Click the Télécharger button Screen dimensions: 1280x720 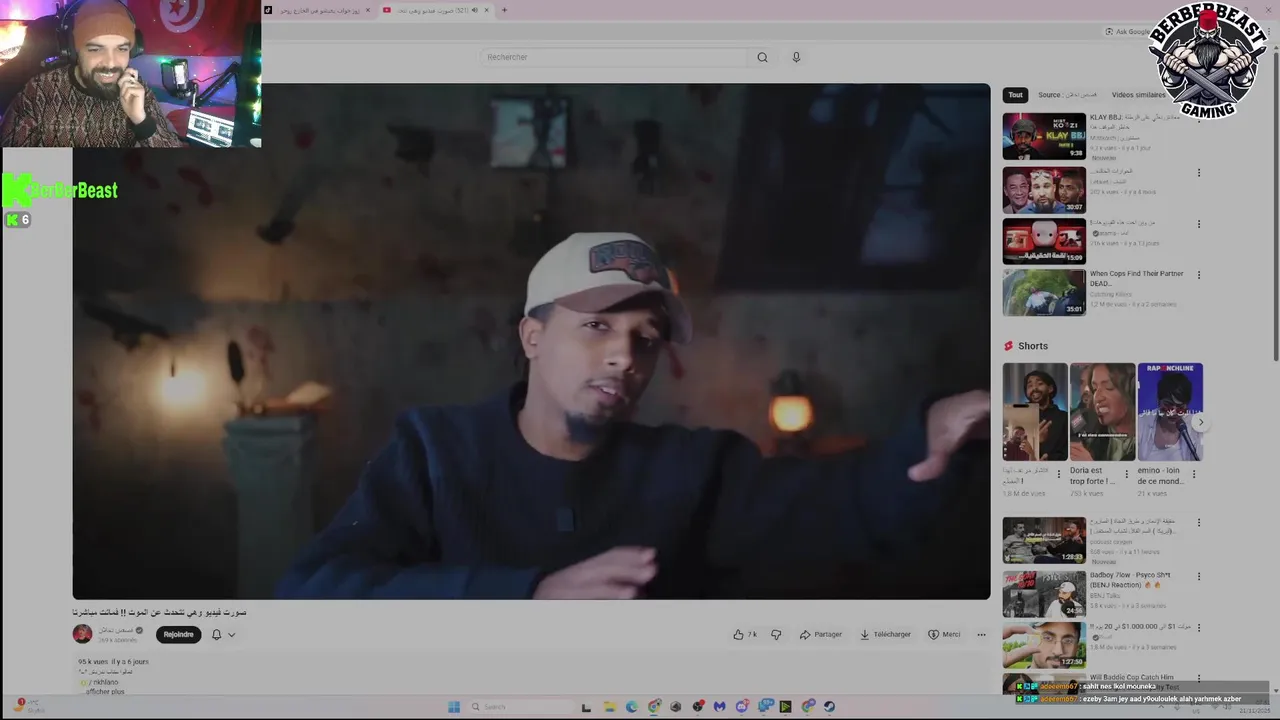(x=886, y=634)
